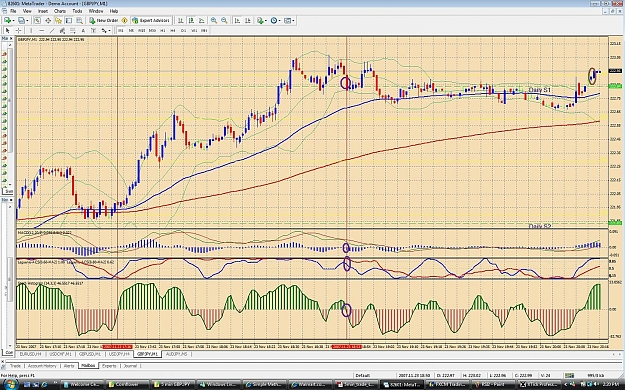Draw a horizontal line tool
The image size is (625, 390).
tap(41, 30)
